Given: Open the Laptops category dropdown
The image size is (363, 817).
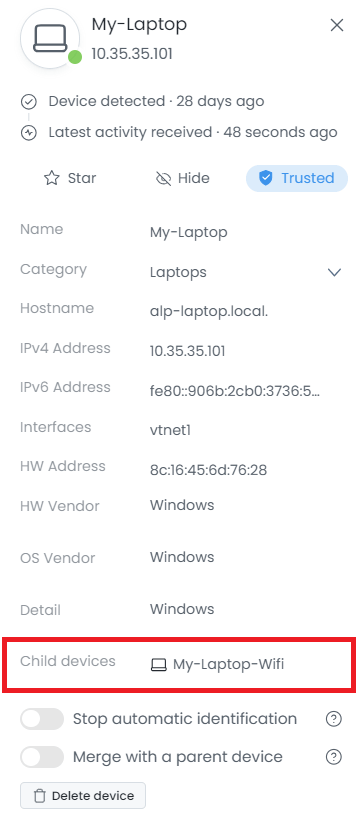Looking at the screenshot, I should click(245, 272).
